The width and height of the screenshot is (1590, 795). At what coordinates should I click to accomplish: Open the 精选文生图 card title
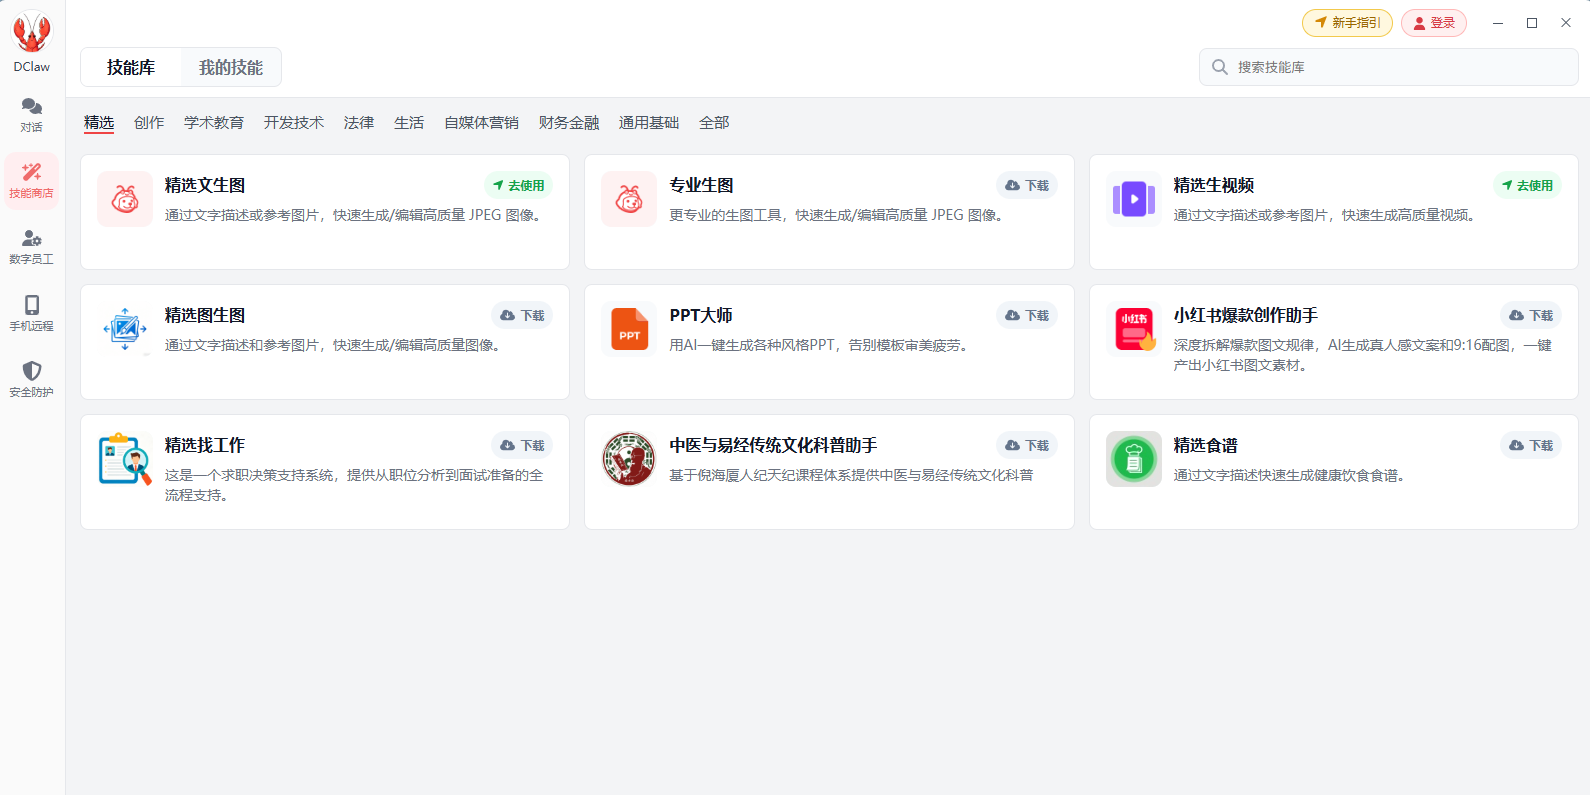[205, 185]
